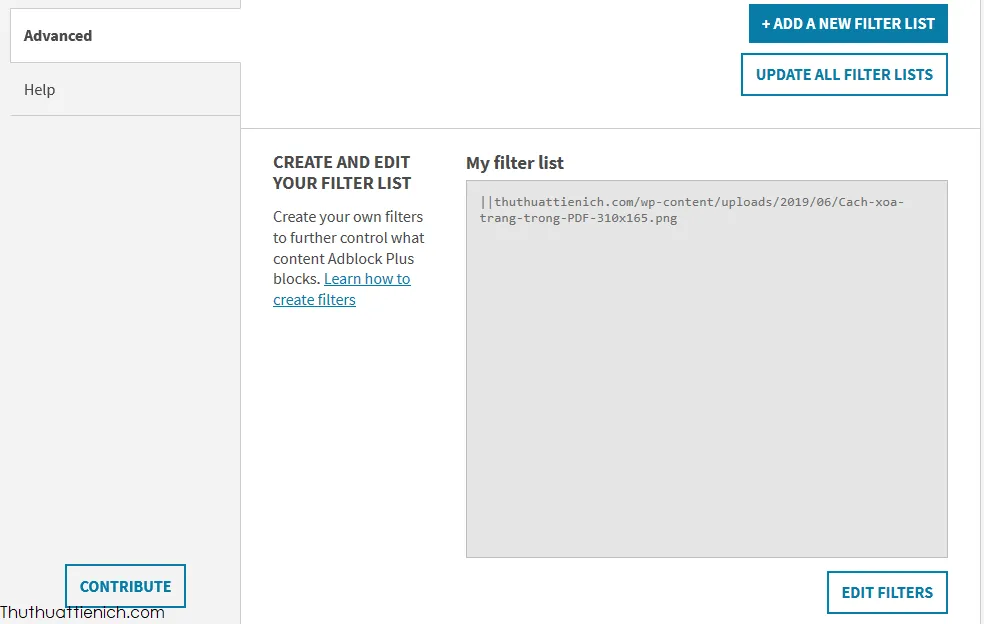Open the Advanced settings tab
Screen dimensions: 984x624
point(125,36)
